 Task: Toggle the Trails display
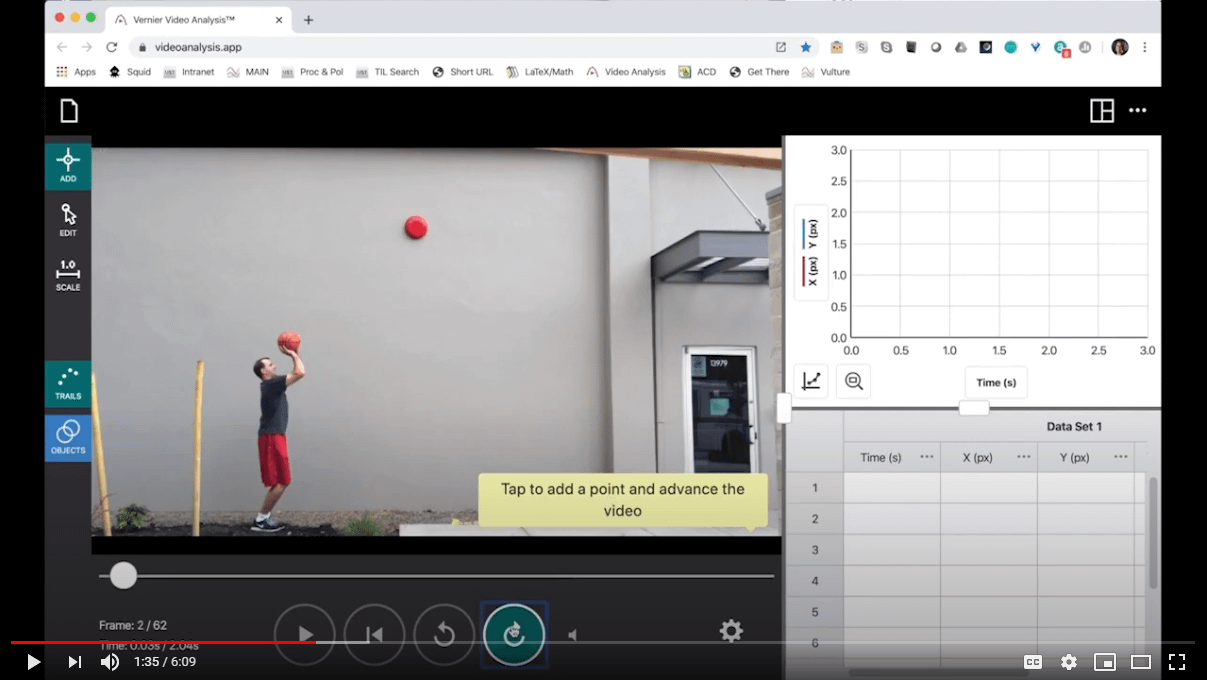(67, 385)
